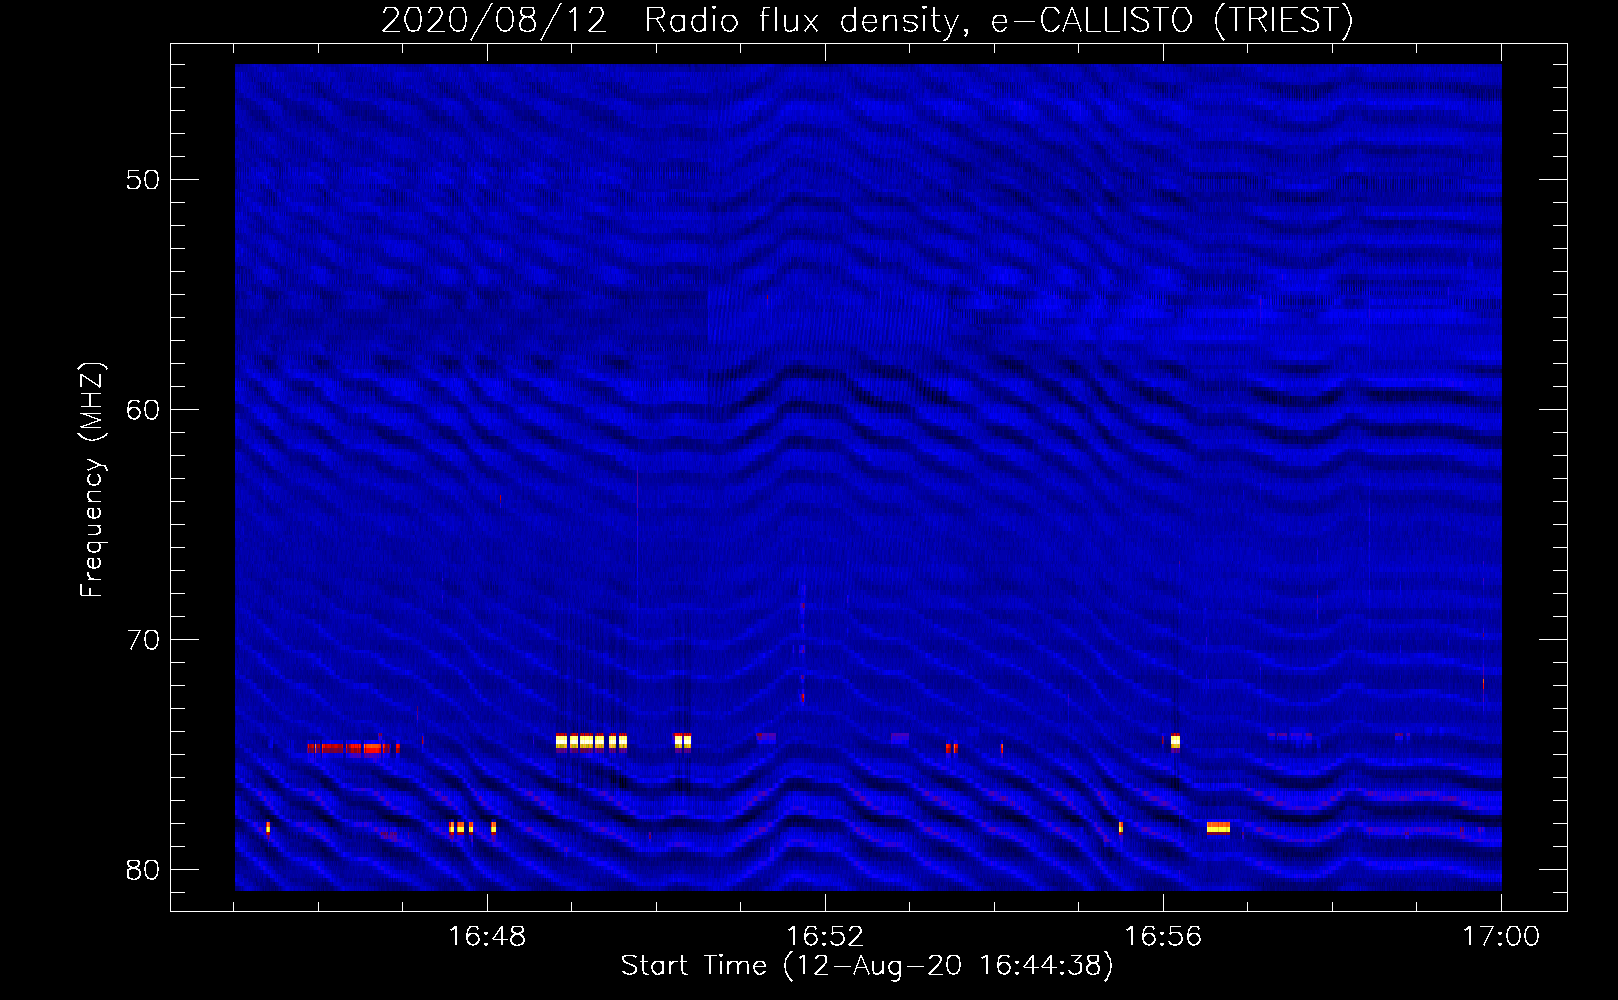Click the 16:56 time tick label
1618x1000 pixels.
click(x=1163, y=936)
